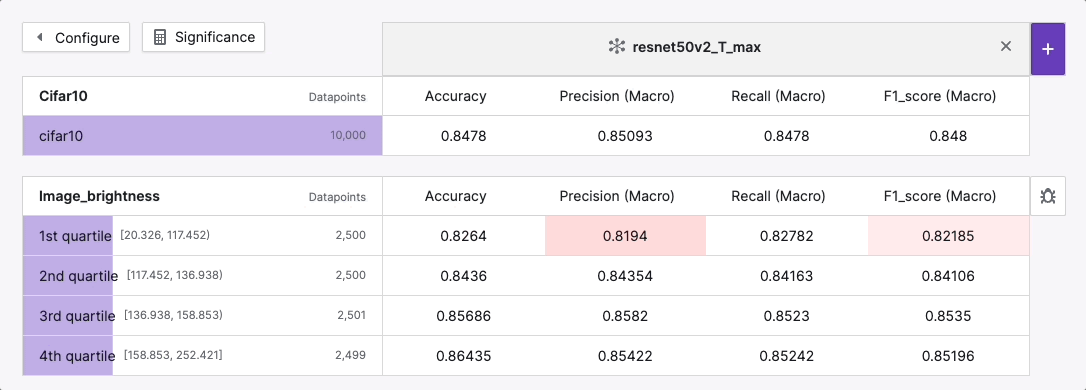This screenshot has height=390, width=1086.
Task: Click 3rd quartile datapoints count 2,501
Action: pos(351,315)
